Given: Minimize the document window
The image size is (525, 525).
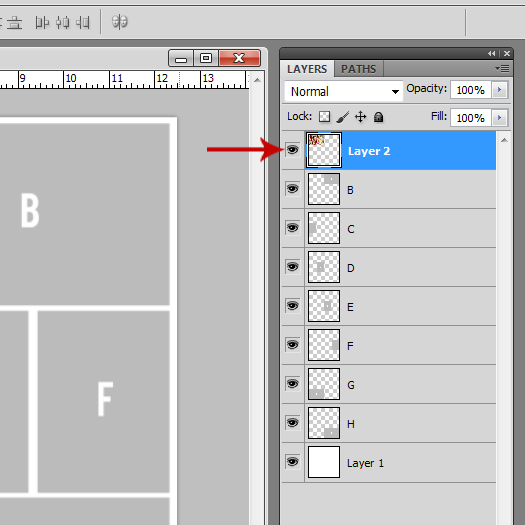Looking at the screenshot, I should pos(181,58).
